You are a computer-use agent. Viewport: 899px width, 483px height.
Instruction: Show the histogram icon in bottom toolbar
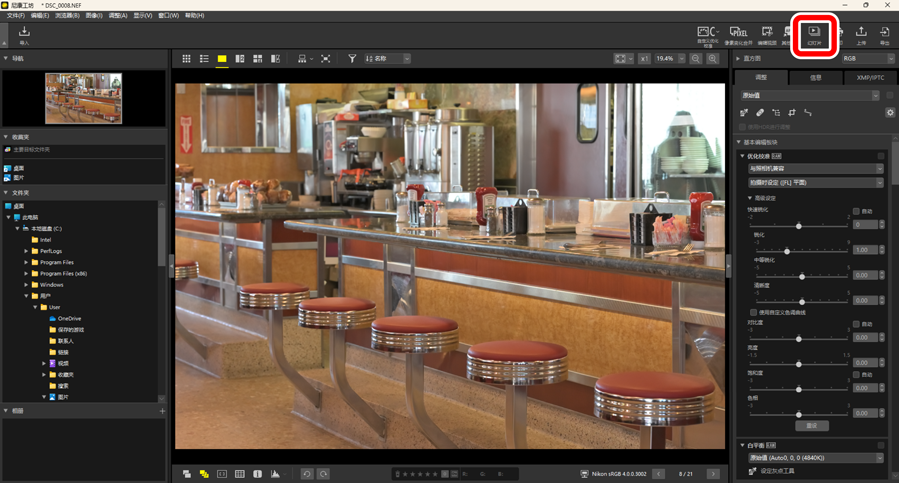pyautogui.click(x=275, y=474)
